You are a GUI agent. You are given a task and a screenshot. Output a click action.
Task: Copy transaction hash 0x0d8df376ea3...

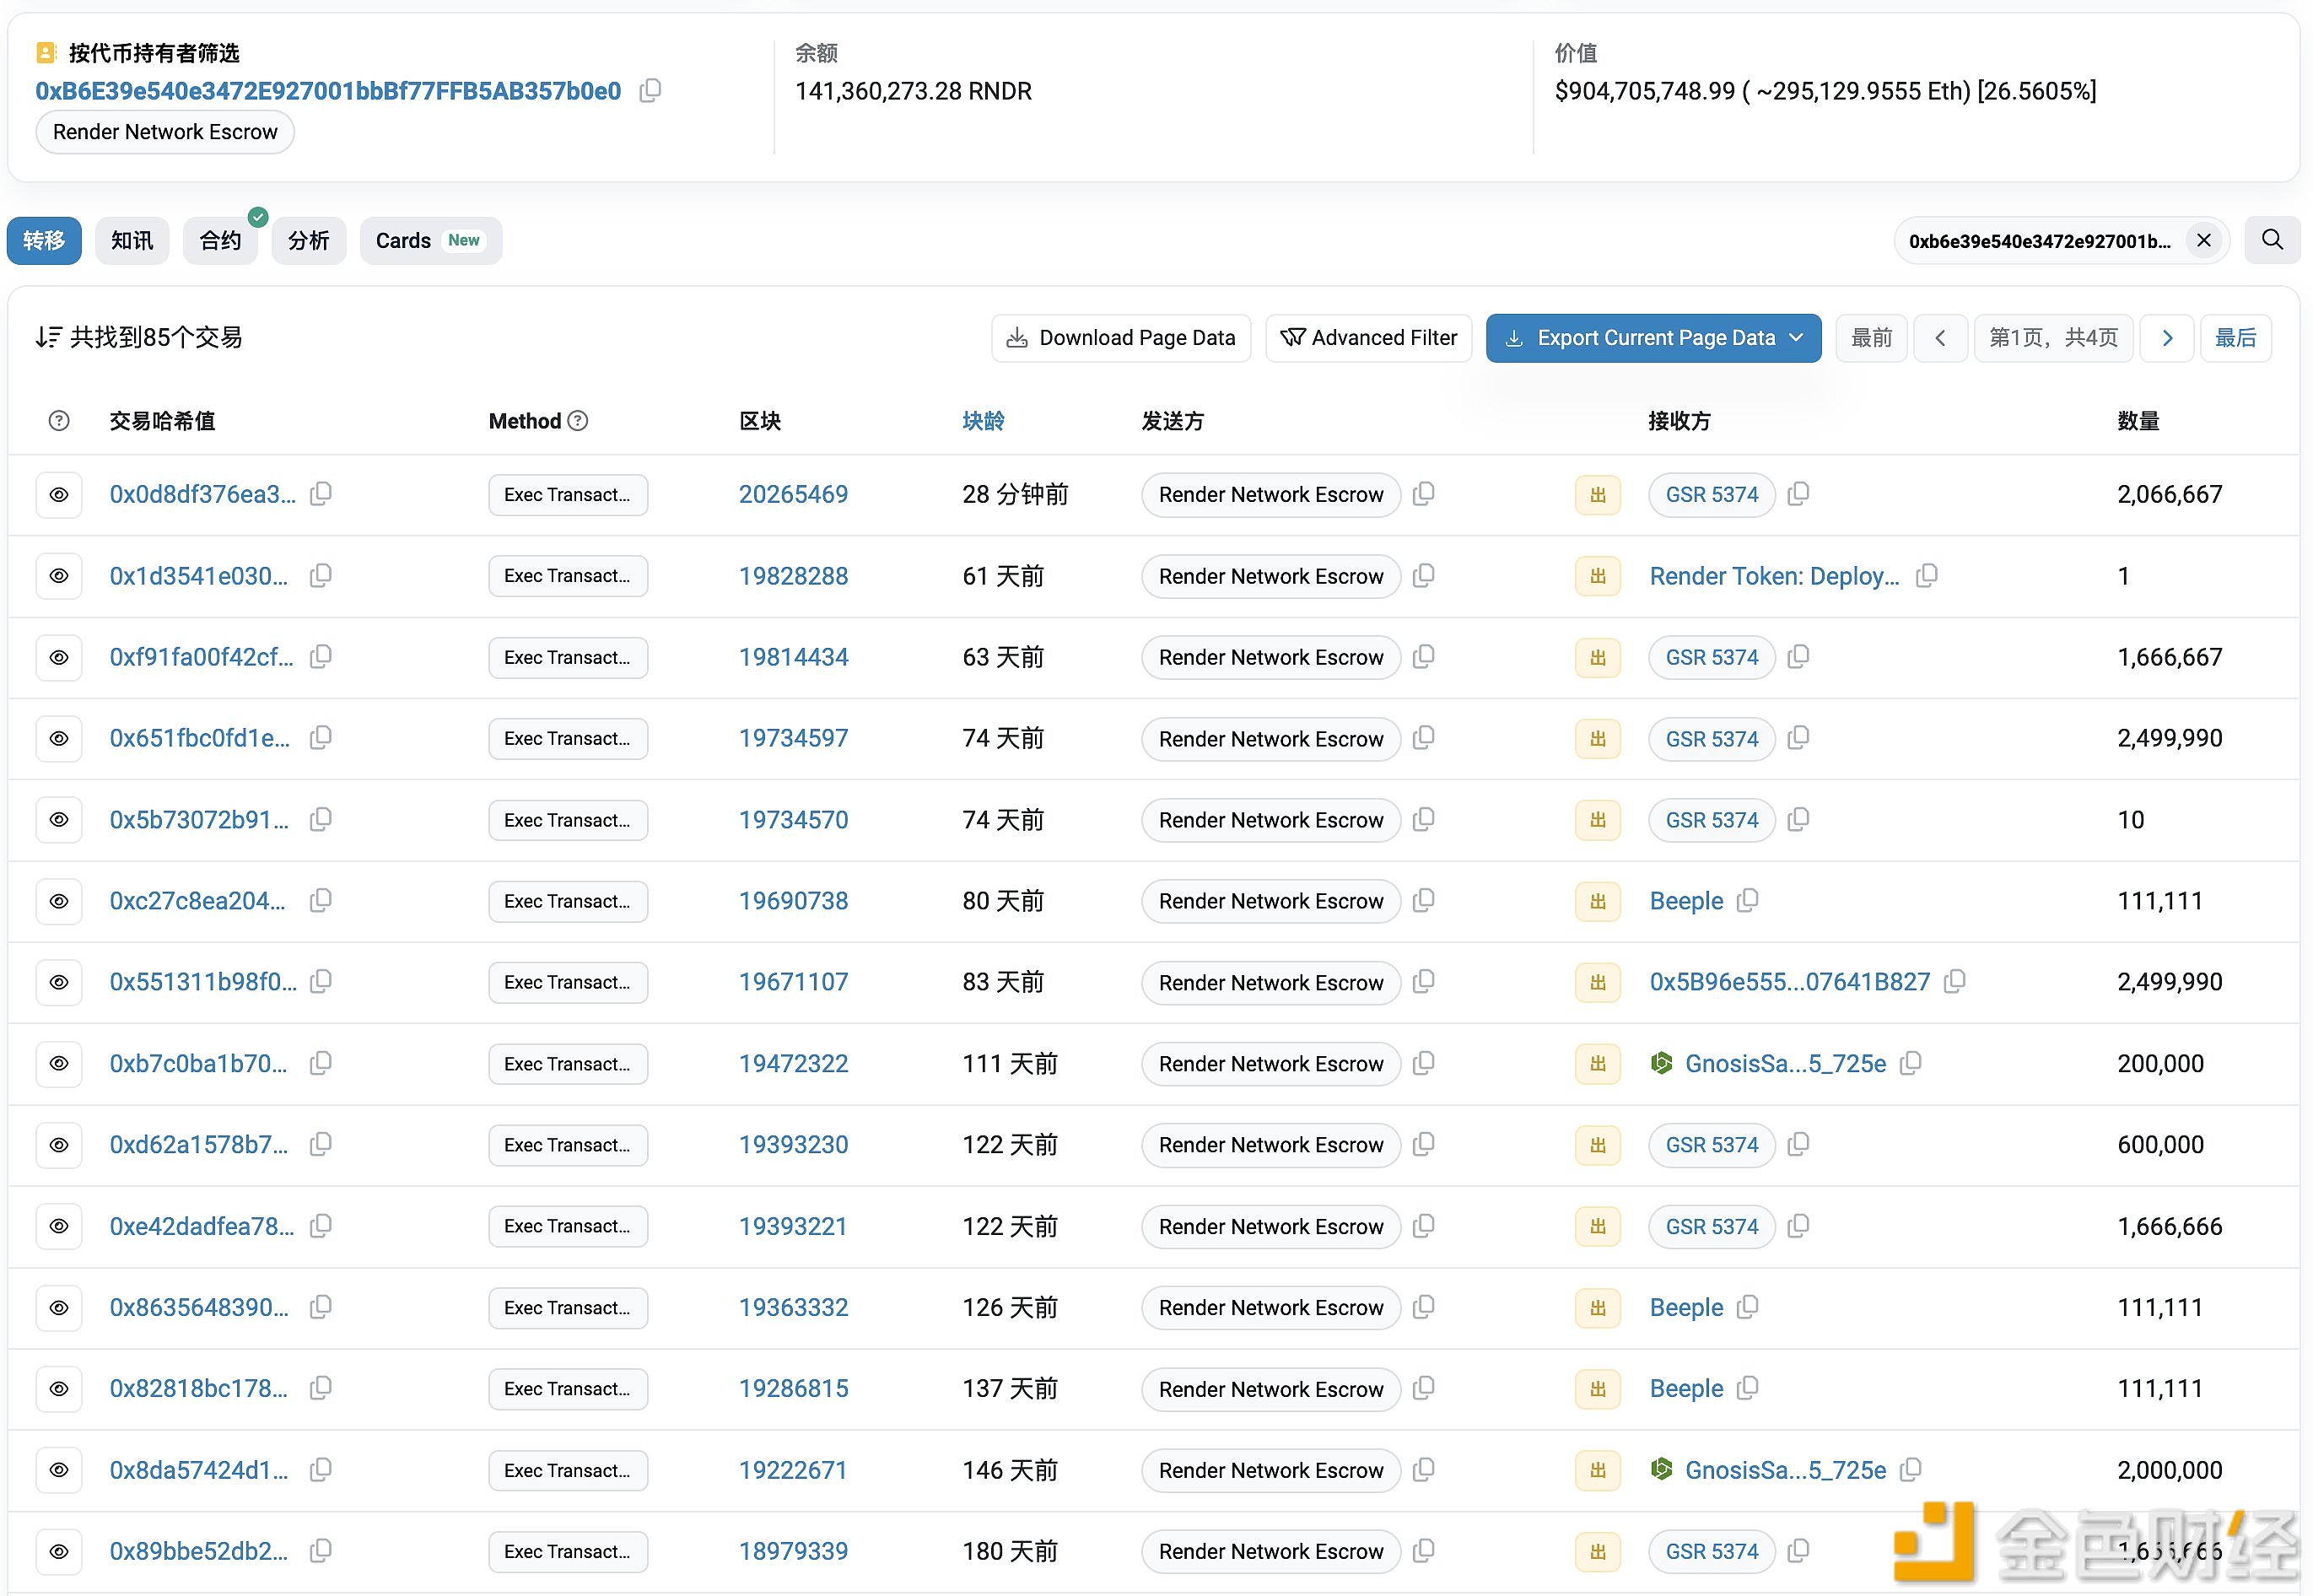click(x=321, y=494)
